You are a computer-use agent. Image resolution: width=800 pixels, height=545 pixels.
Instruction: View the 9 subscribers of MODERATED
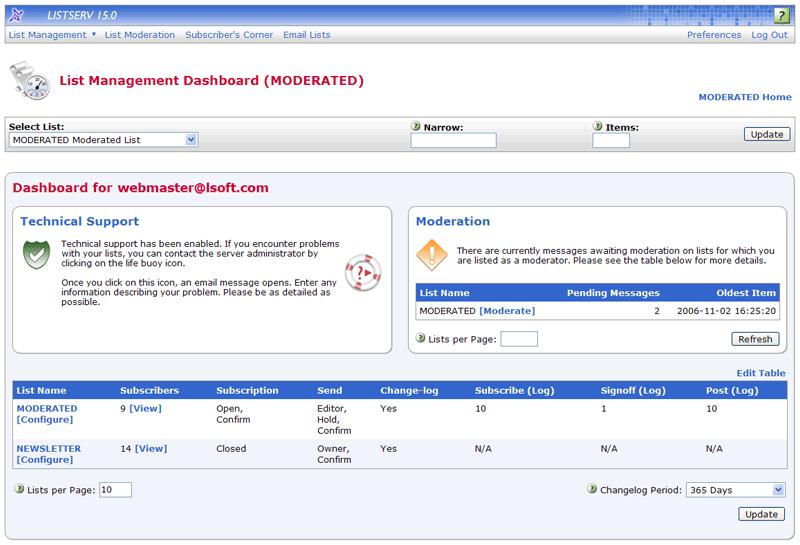click(145, 408)
